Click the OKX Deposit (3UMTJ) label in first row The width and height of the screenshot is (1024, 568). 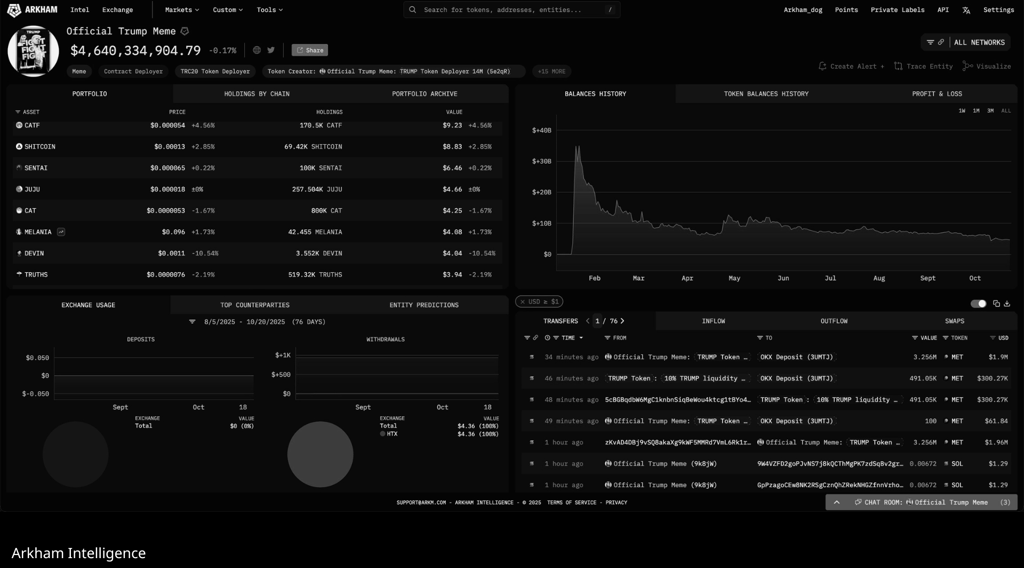[x=795, y=357]
